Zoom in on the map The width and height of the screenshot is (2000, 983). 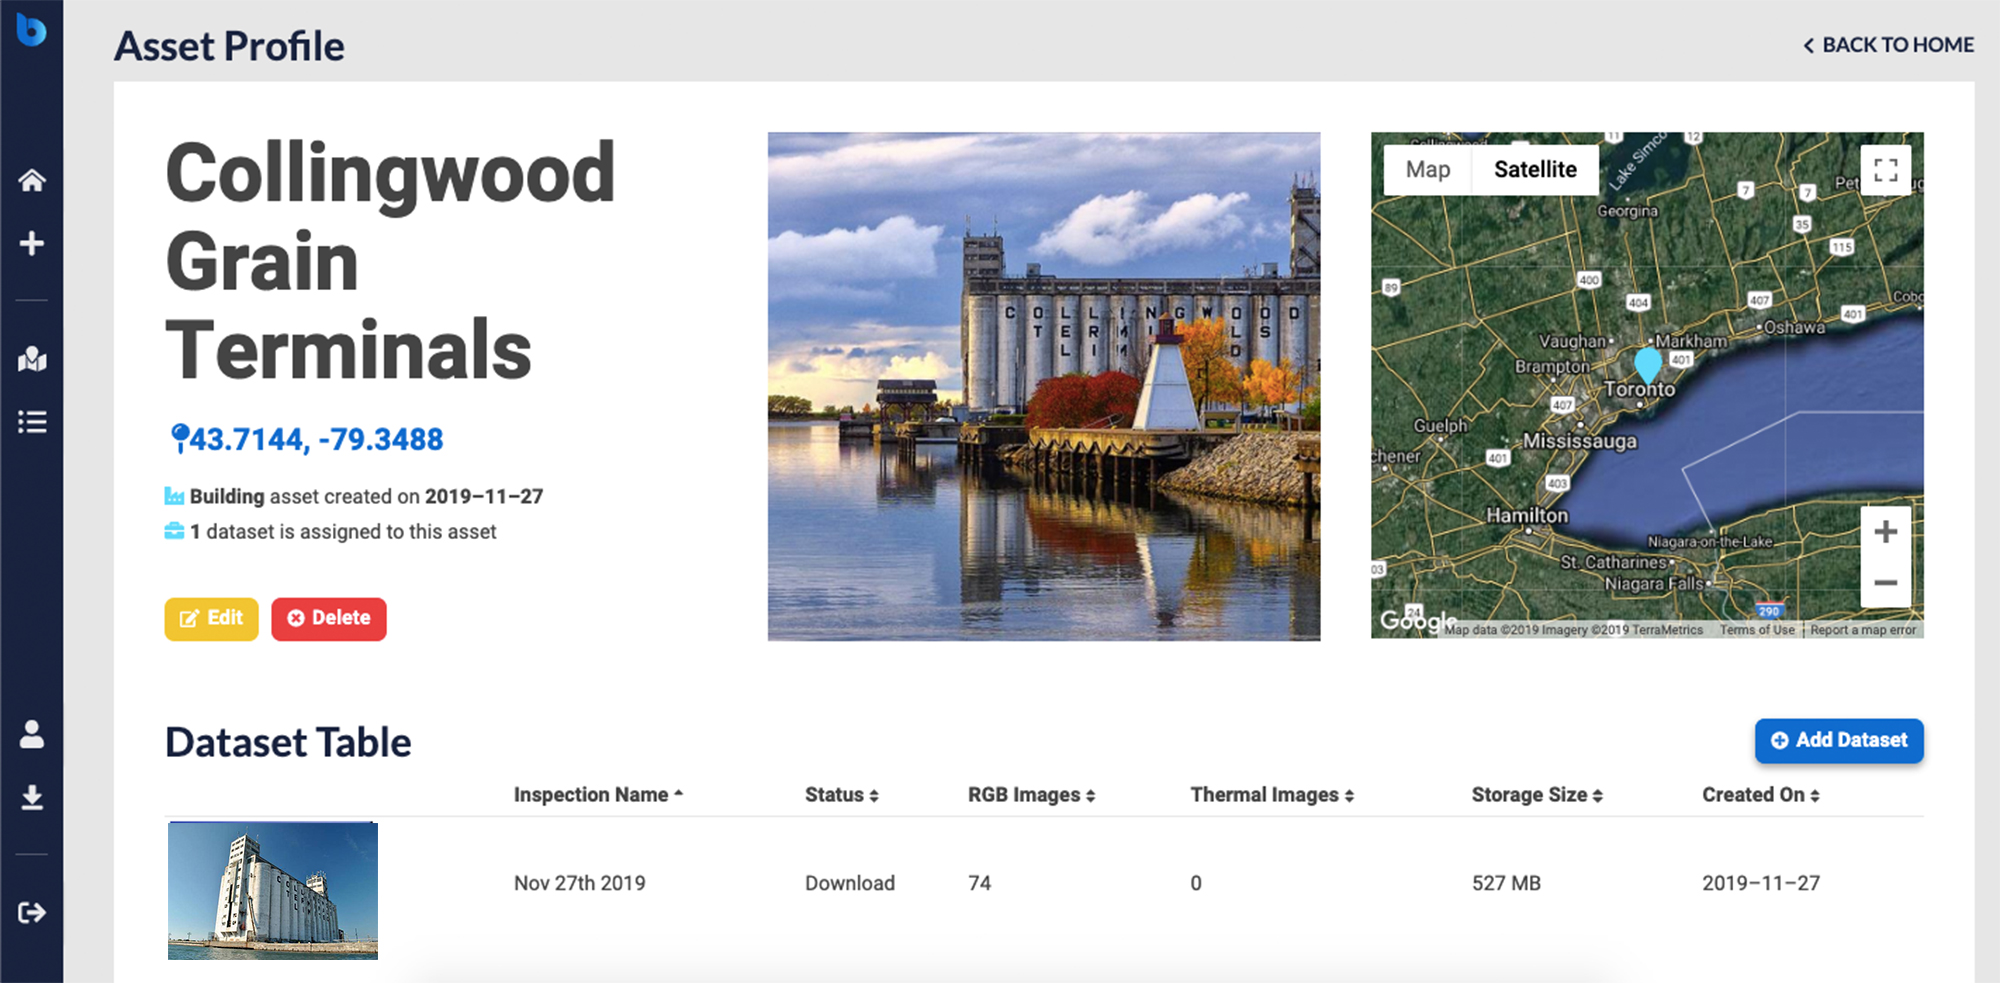(x=1885, y=531)
